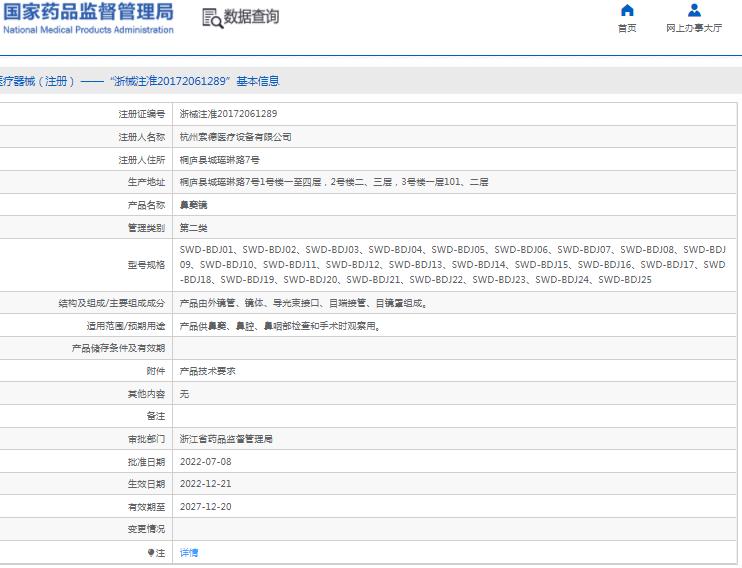Click the 适用范围/预期用途 label

tap(125, 326)
